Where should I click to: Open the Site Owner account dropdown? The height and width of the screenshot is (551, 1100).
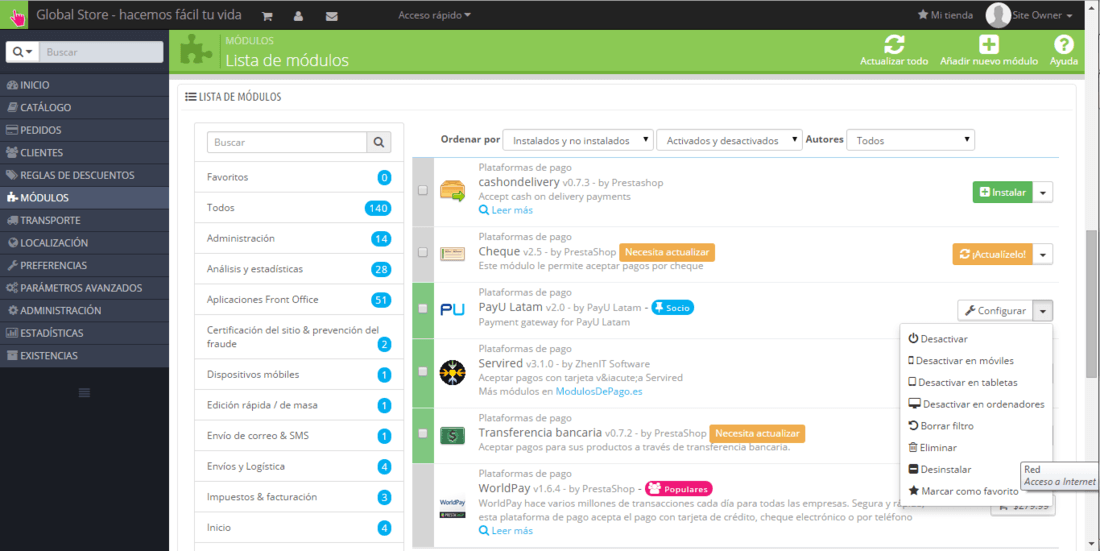[x=1042, y=15]
